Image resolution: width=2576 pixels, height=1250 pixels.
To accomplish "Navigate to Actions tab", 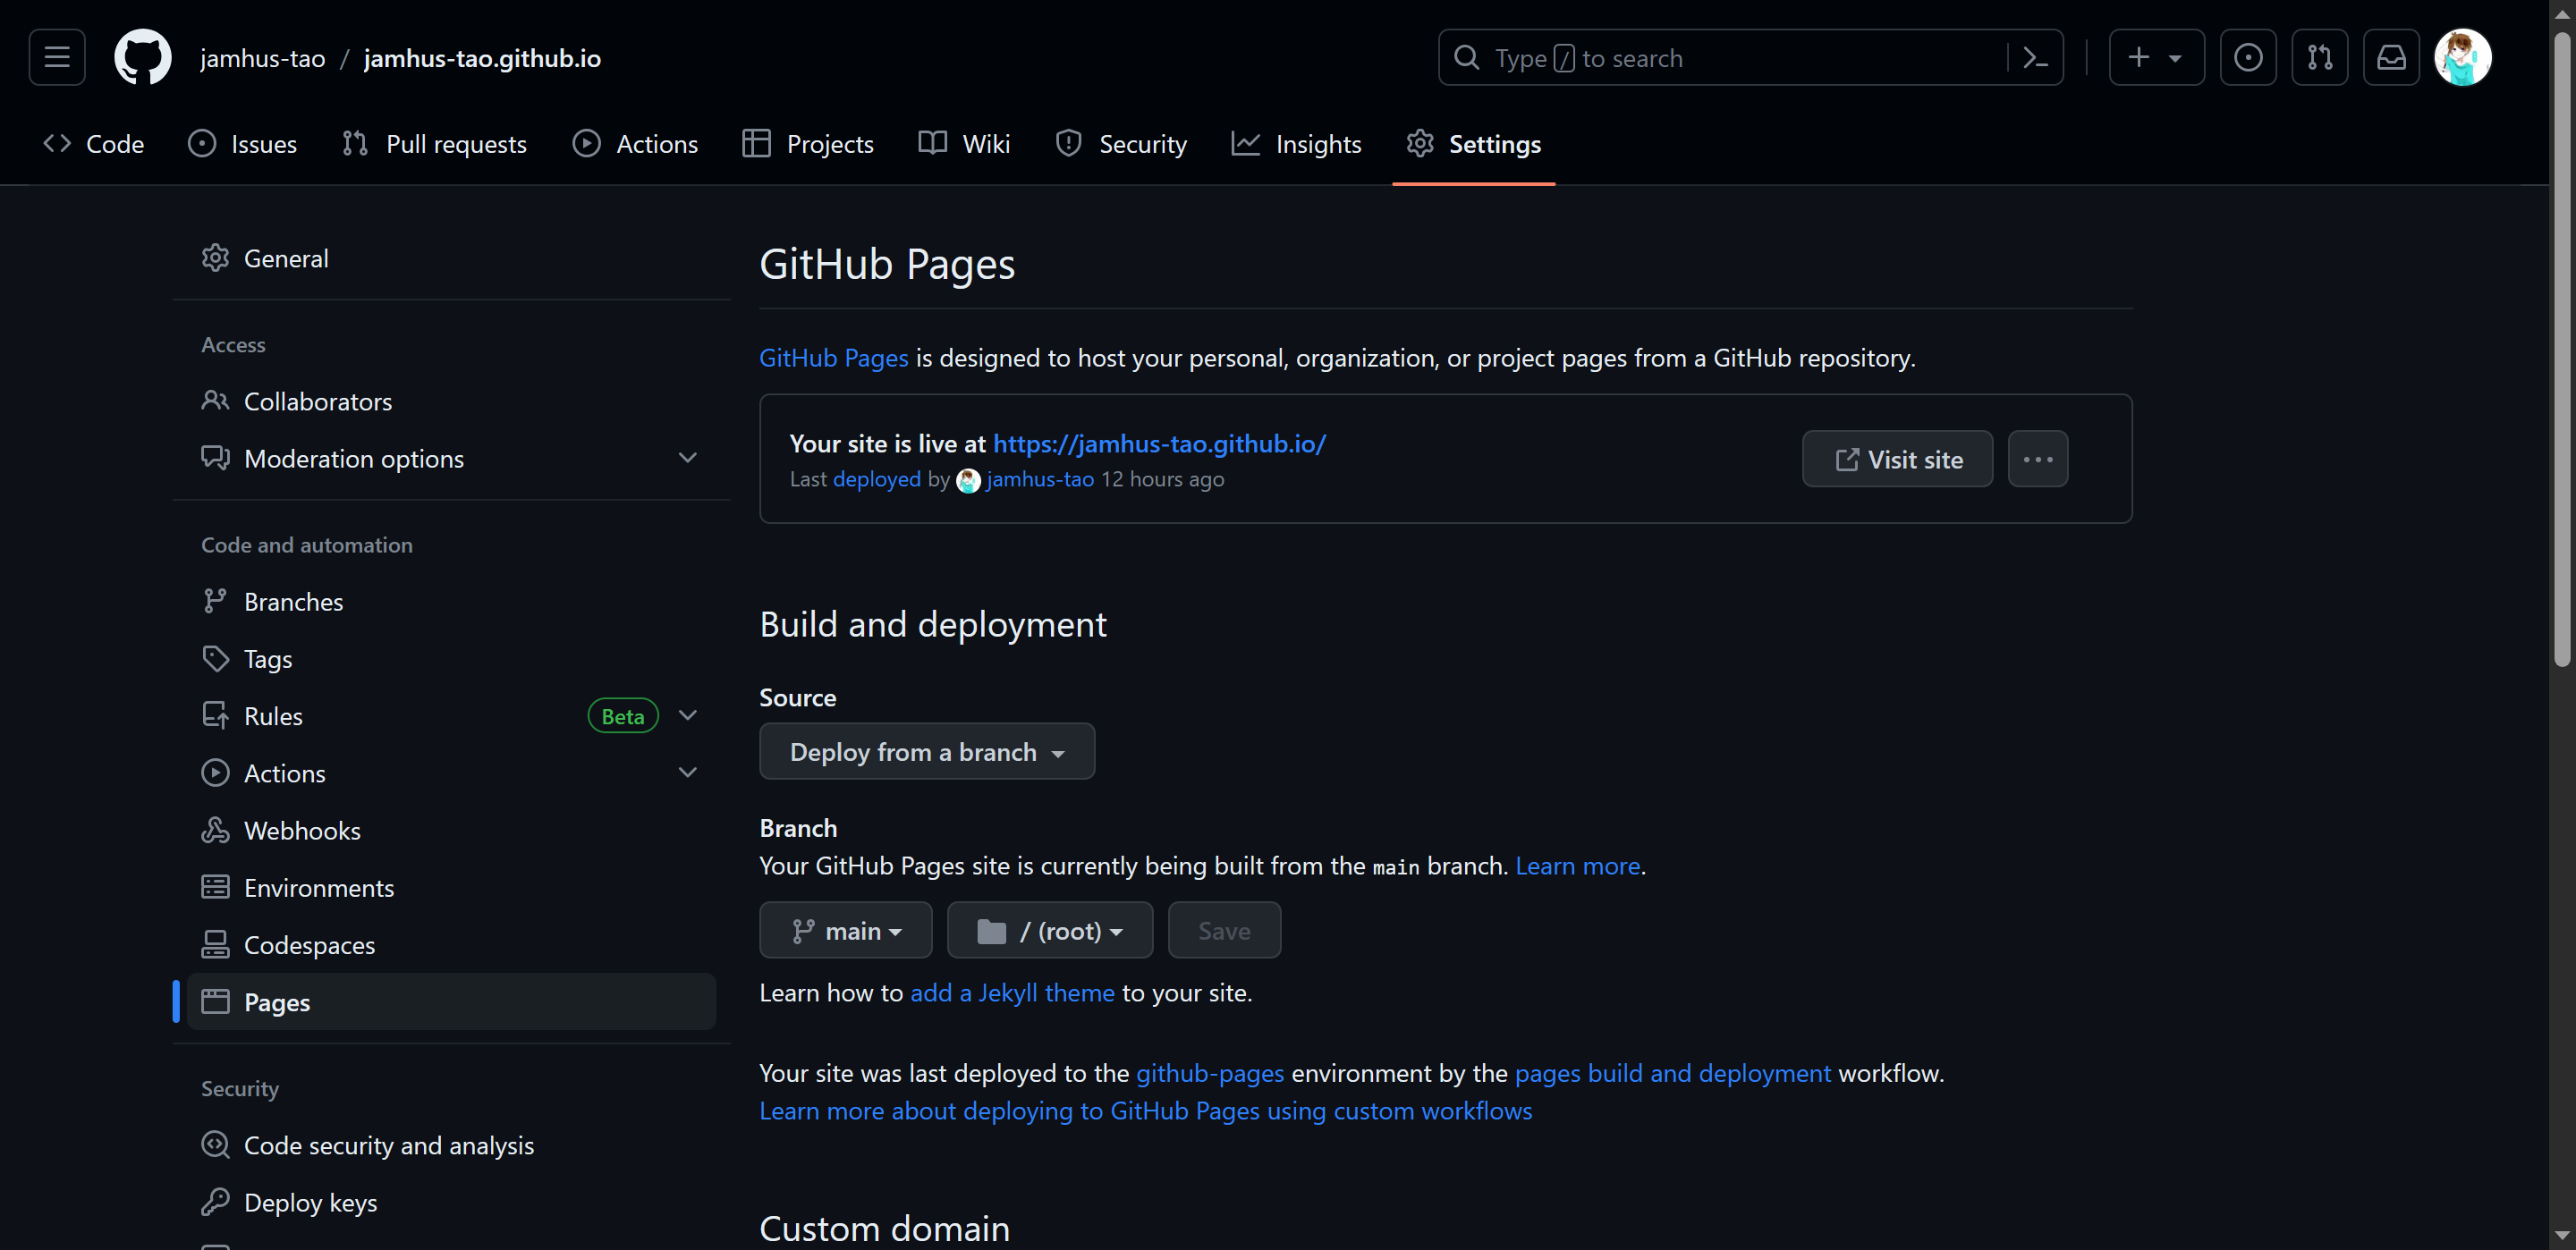I will [656, 145].
